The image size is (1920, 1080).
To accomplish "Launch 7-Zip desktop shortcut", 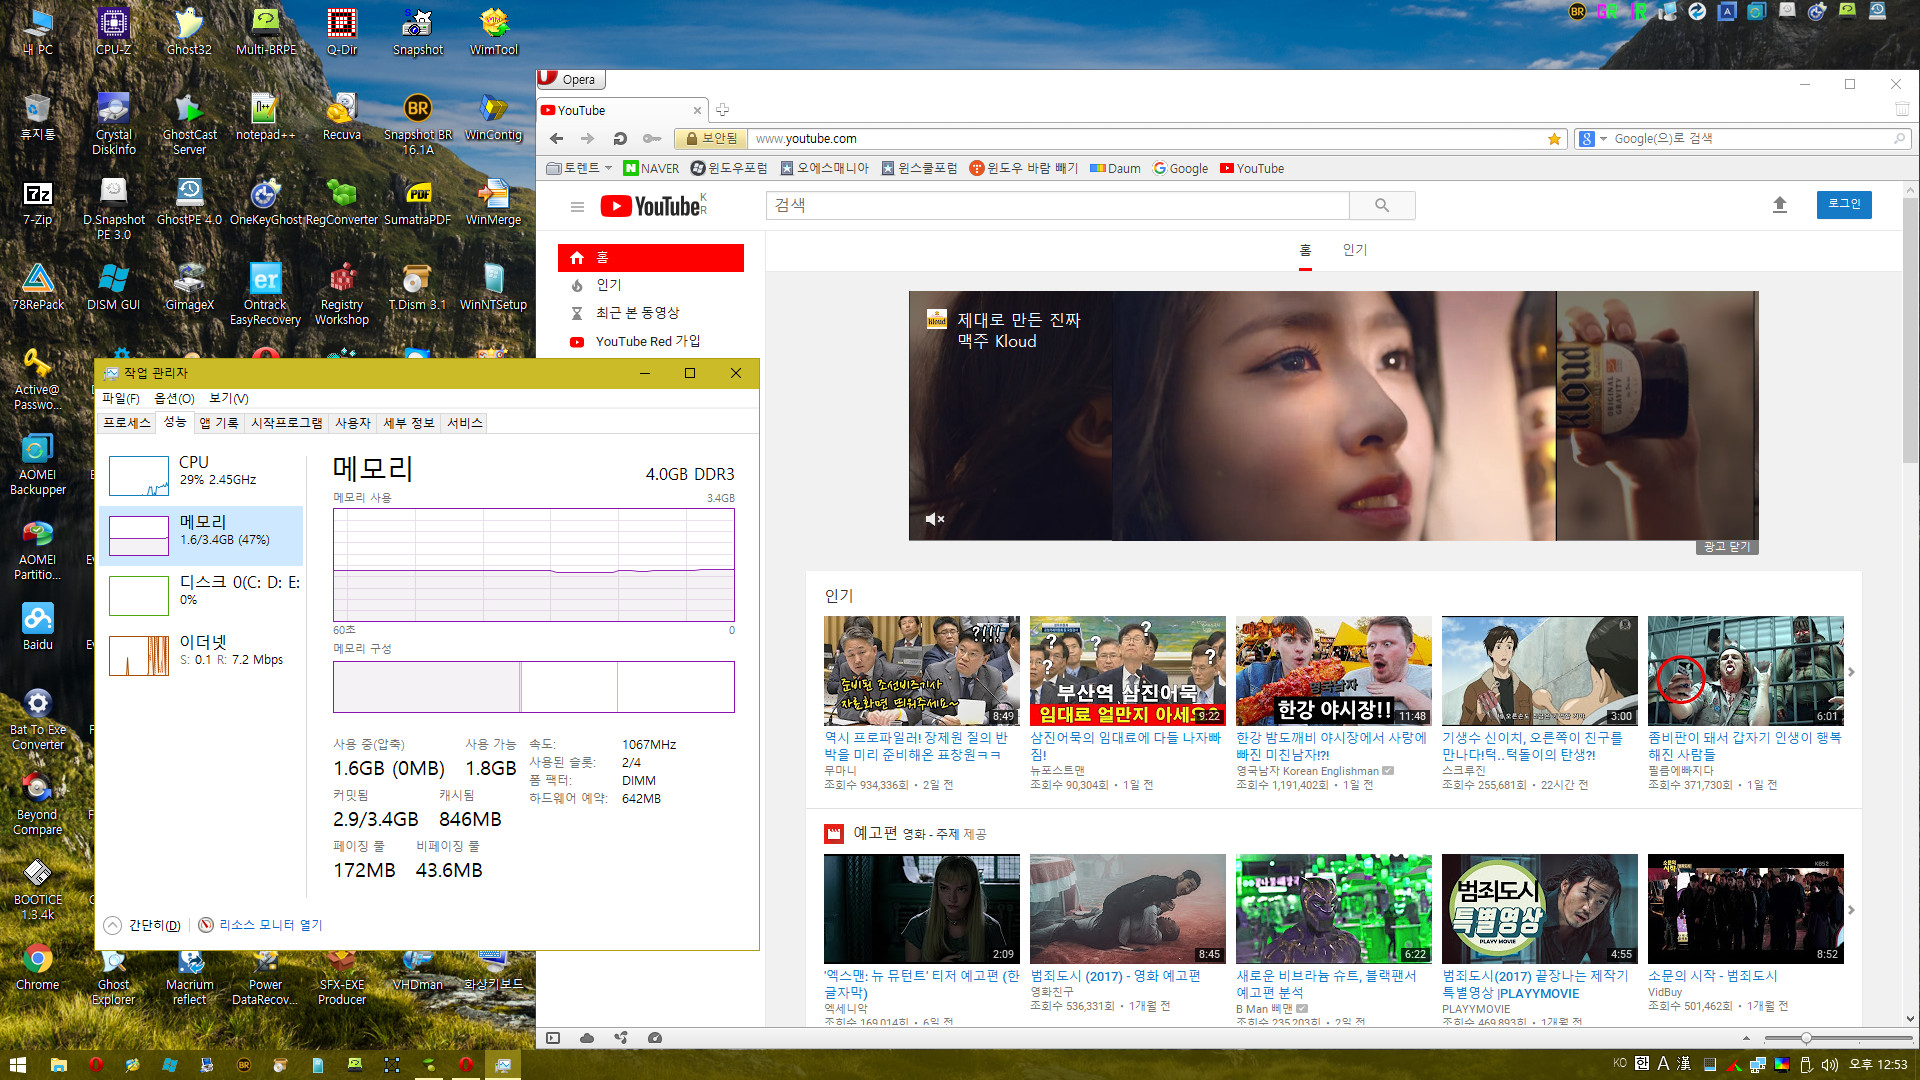I will click(38, 202).
